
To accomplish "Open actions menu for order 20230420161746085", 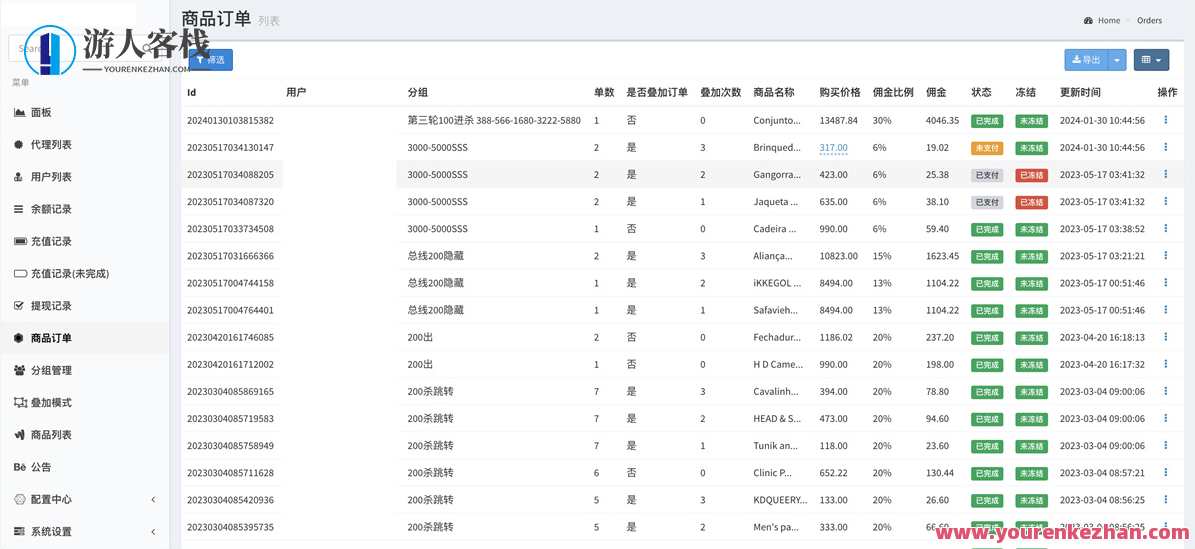I will tap(1165, 337).
